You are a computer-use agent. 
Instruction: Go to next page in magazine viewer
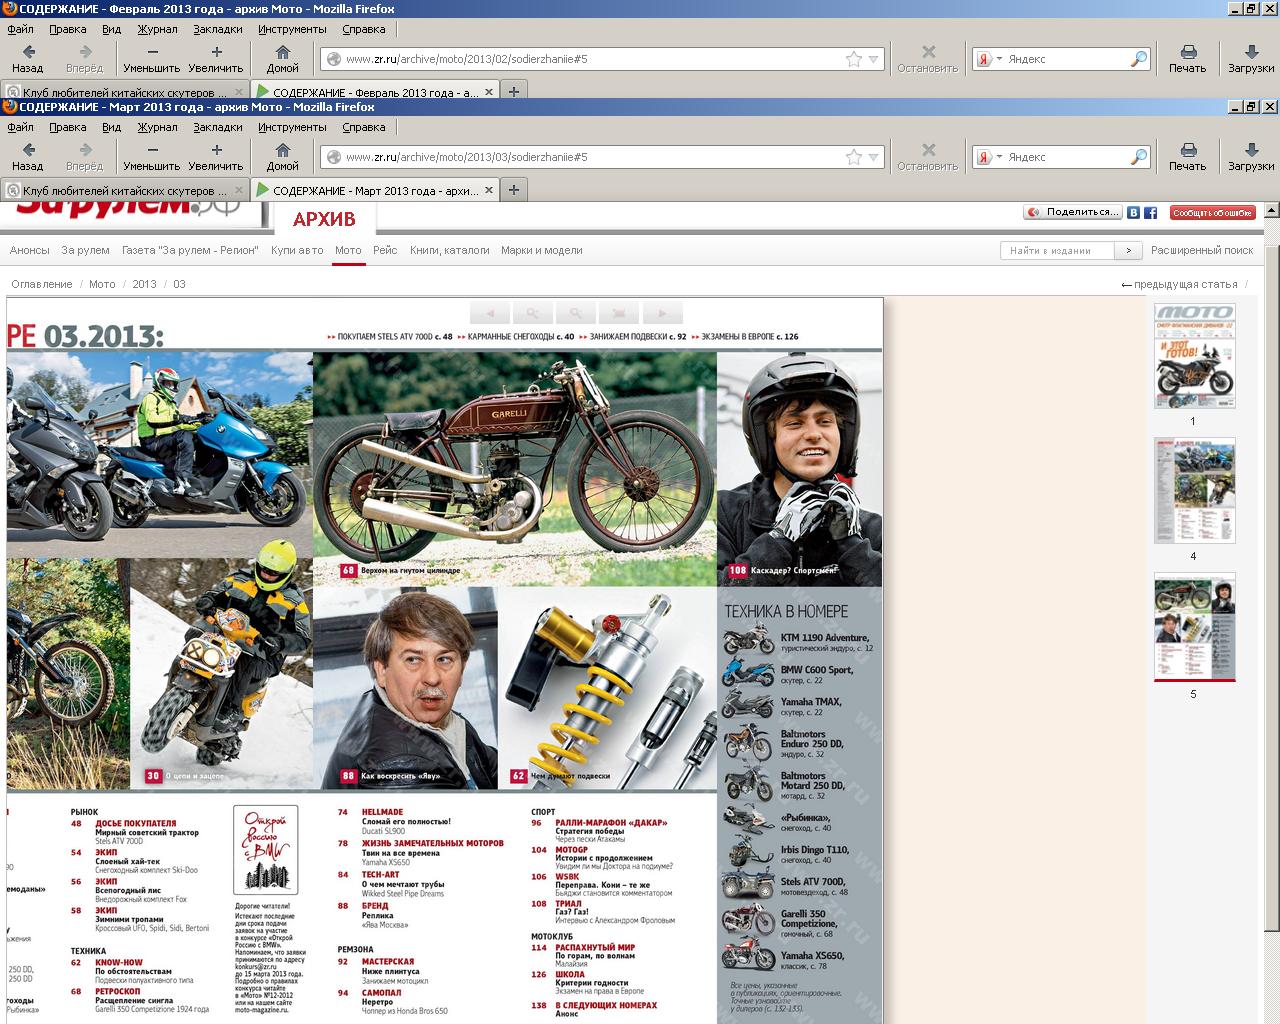coord(662,312)
